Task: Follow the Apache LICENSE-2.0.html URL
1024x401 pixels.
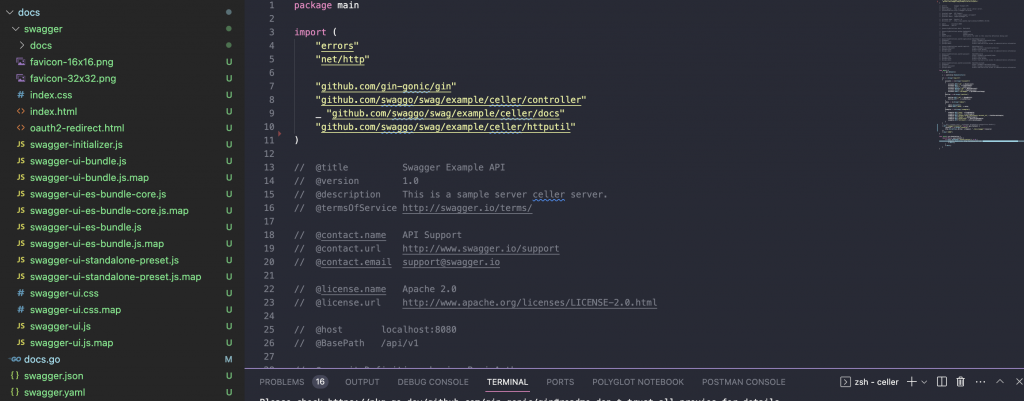Action: tap(530, 303)
